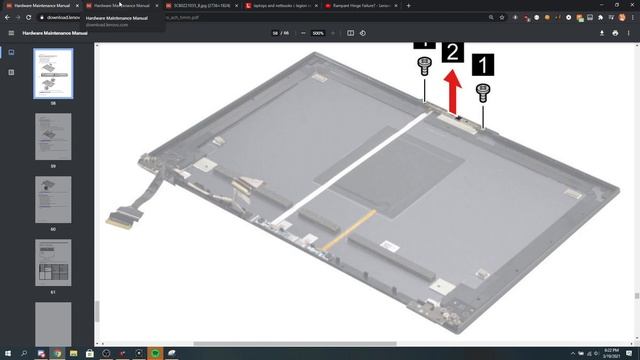
Task: Select thumbnails view icon in sidebar
Action: (x=11, y=52)
